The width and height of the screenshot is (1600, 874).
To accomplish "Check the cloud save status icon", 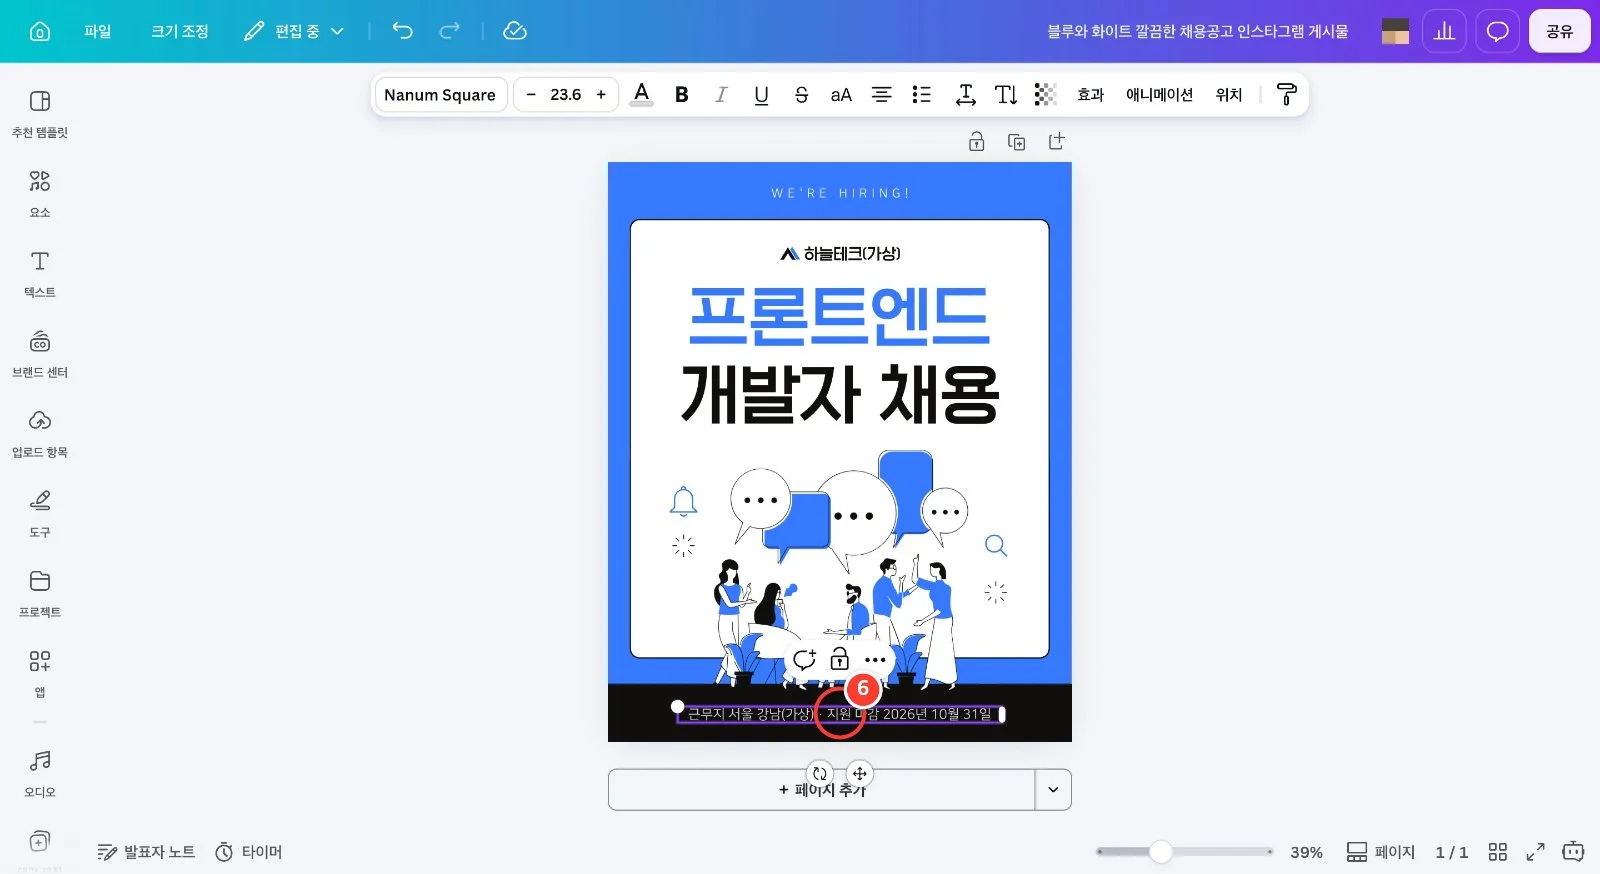I will click(514, 31).
